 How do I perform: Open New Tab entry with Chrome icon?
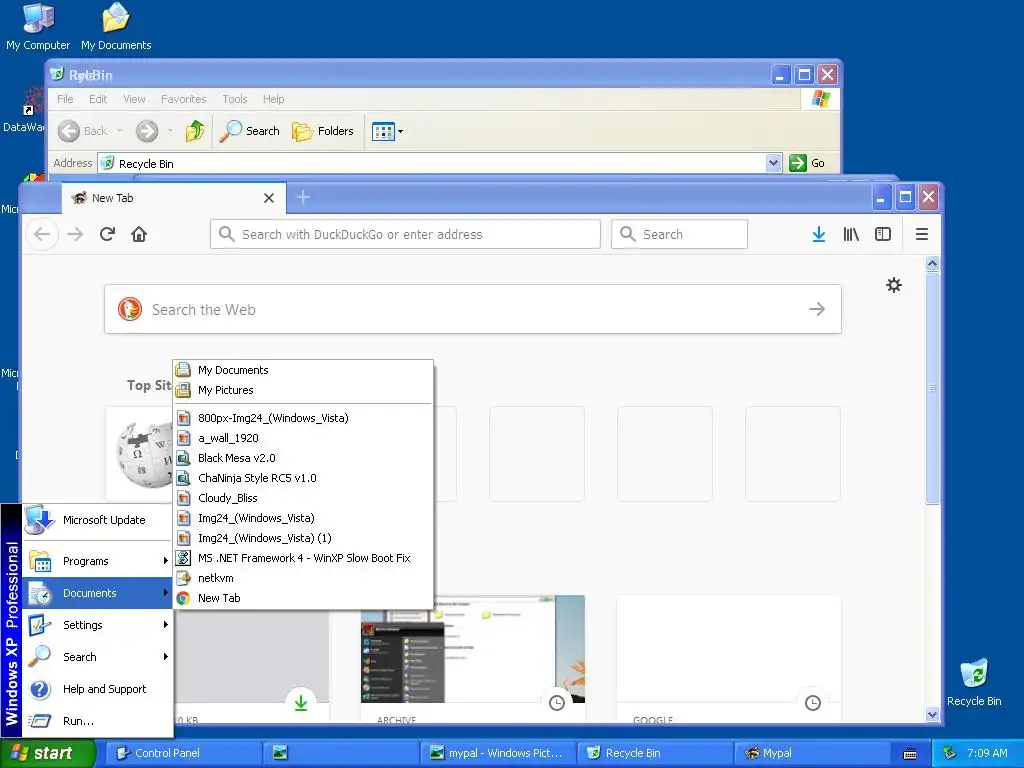click(x=303, y=598)
